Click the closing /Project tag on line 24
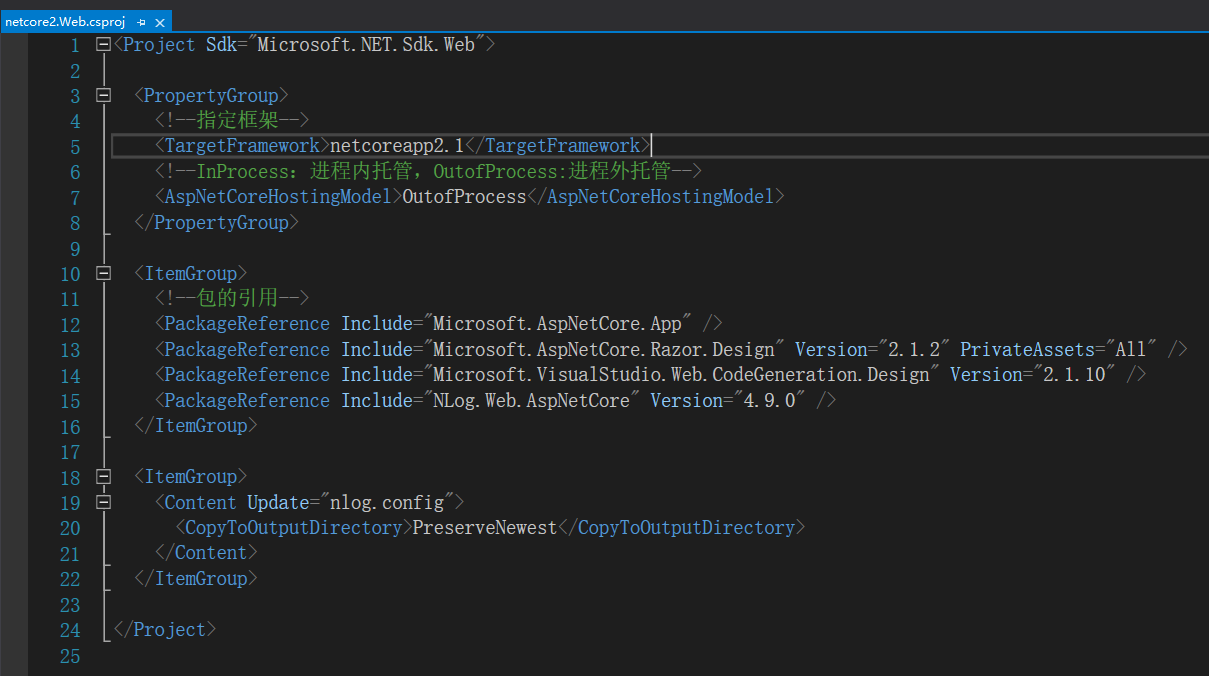The height and width of the screenshot is (676, 1209). coord(165,630)
